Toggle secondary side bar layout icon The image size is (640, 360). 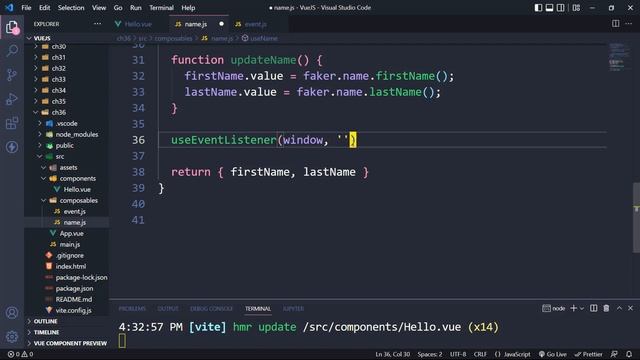coord(561,8)
